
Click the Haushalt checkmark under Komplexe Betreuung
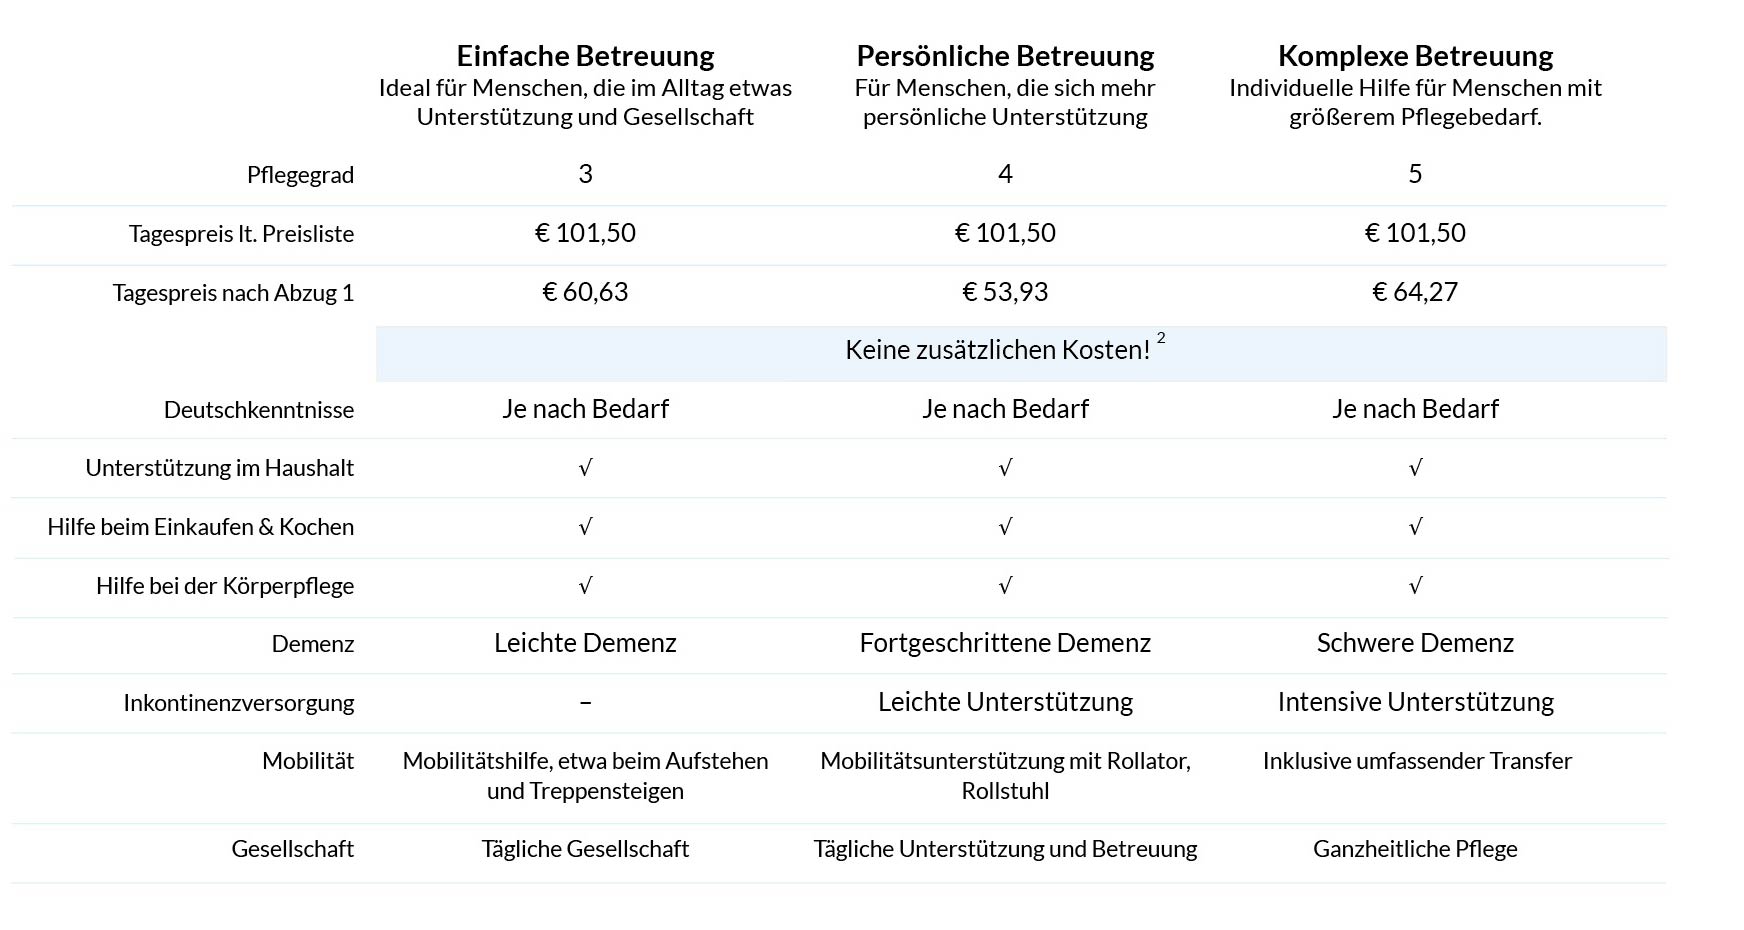point(1415,468)
